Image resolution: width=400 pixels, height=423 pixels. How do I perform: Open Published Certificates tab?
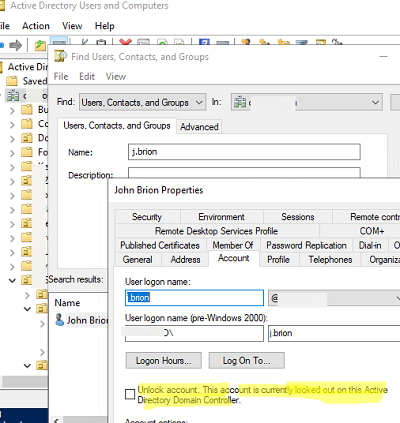[160, 245]
